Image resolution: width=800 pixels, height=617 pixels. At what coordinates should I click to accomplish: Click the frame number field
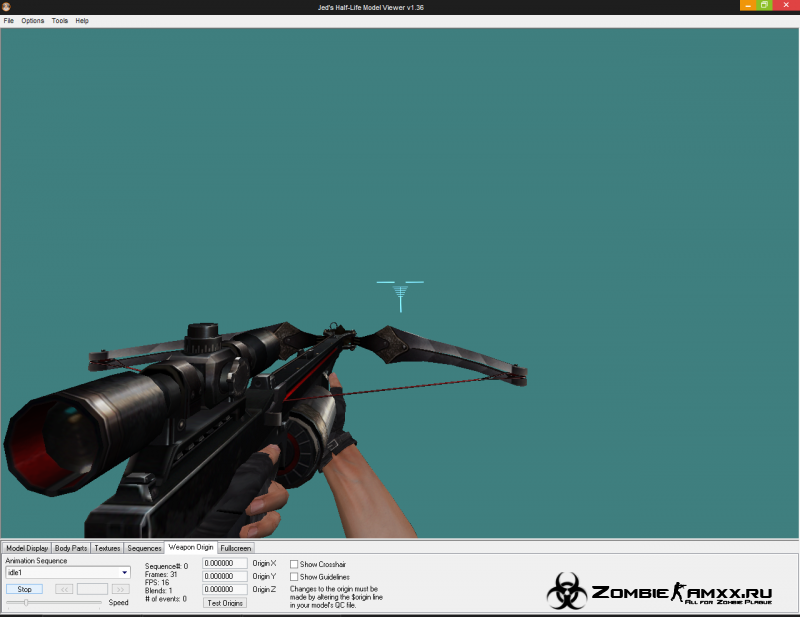92,589
